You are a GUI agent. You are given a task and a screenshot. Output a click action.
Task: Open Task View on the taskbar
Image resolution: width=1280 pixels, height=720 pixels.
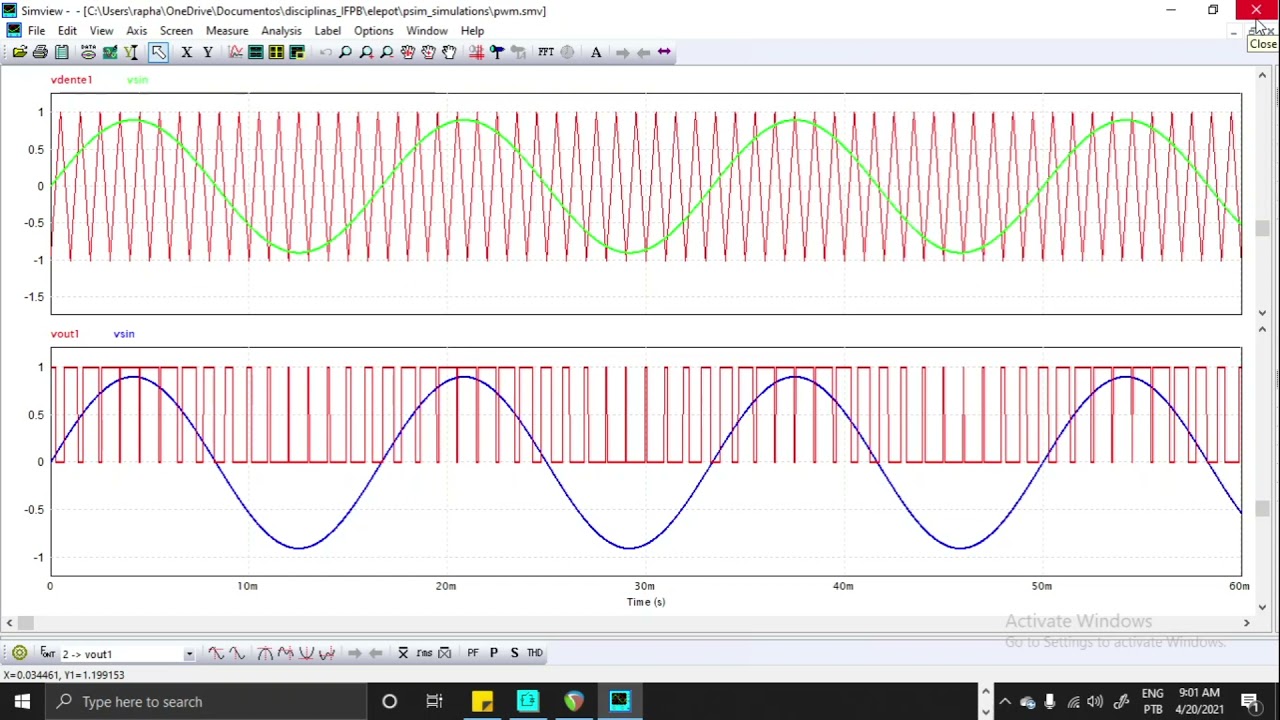pos(434,701)
